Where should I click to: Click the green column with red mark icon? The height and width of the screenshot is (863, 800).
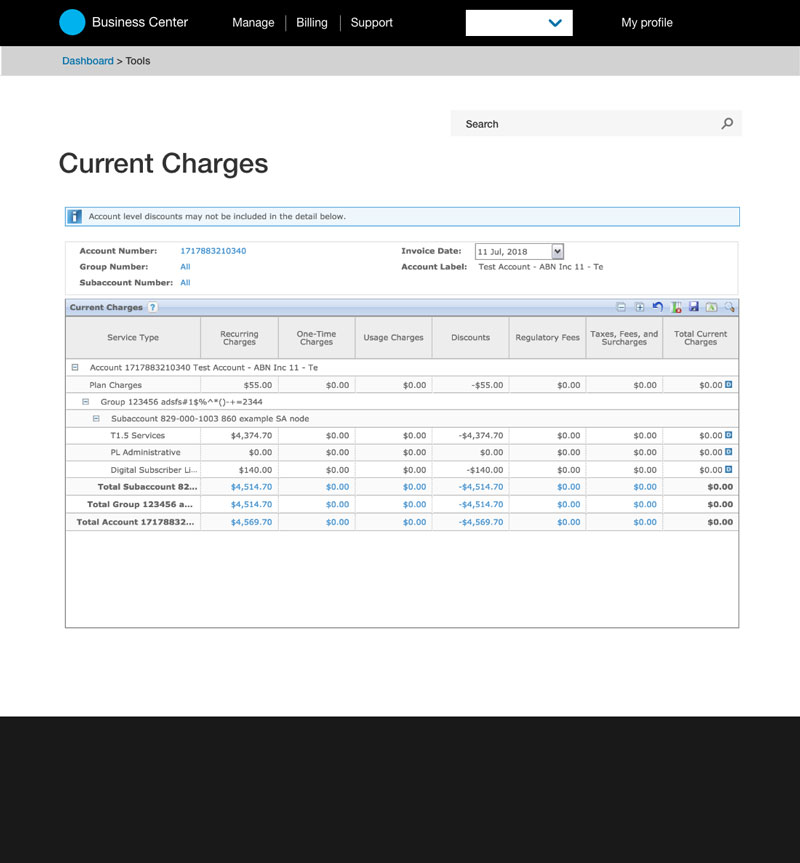click(676, 307)
